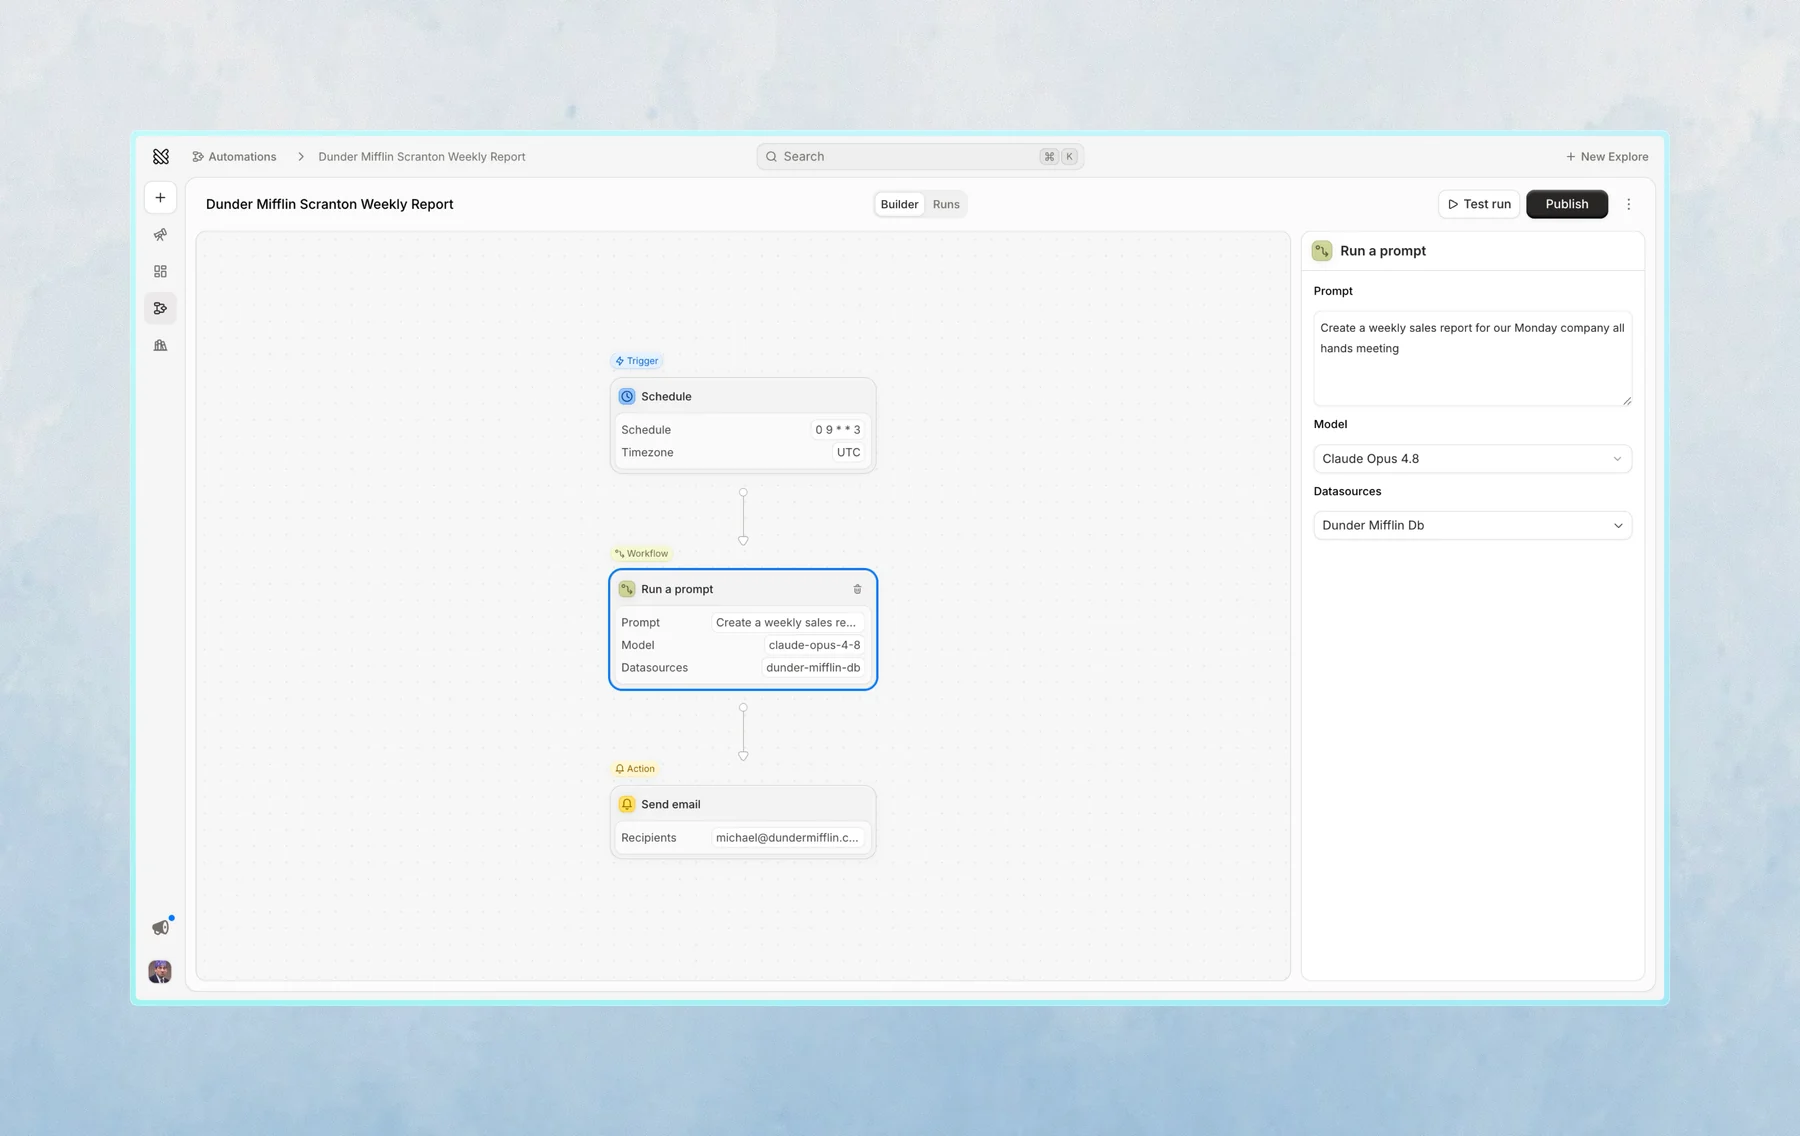Click the Test run button
The width and height of the screenshot is (1800, 1136).
click(x=1479, y=204)
